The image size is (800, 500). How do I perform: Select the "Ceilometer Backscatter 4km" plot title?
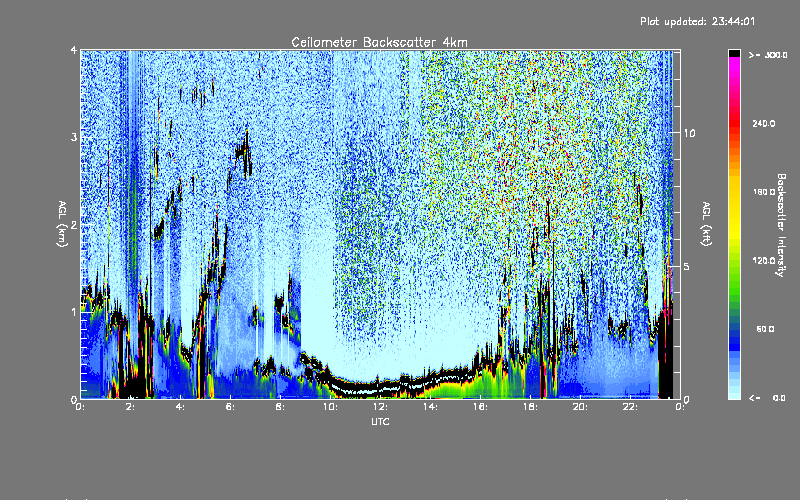click(379, 42)
